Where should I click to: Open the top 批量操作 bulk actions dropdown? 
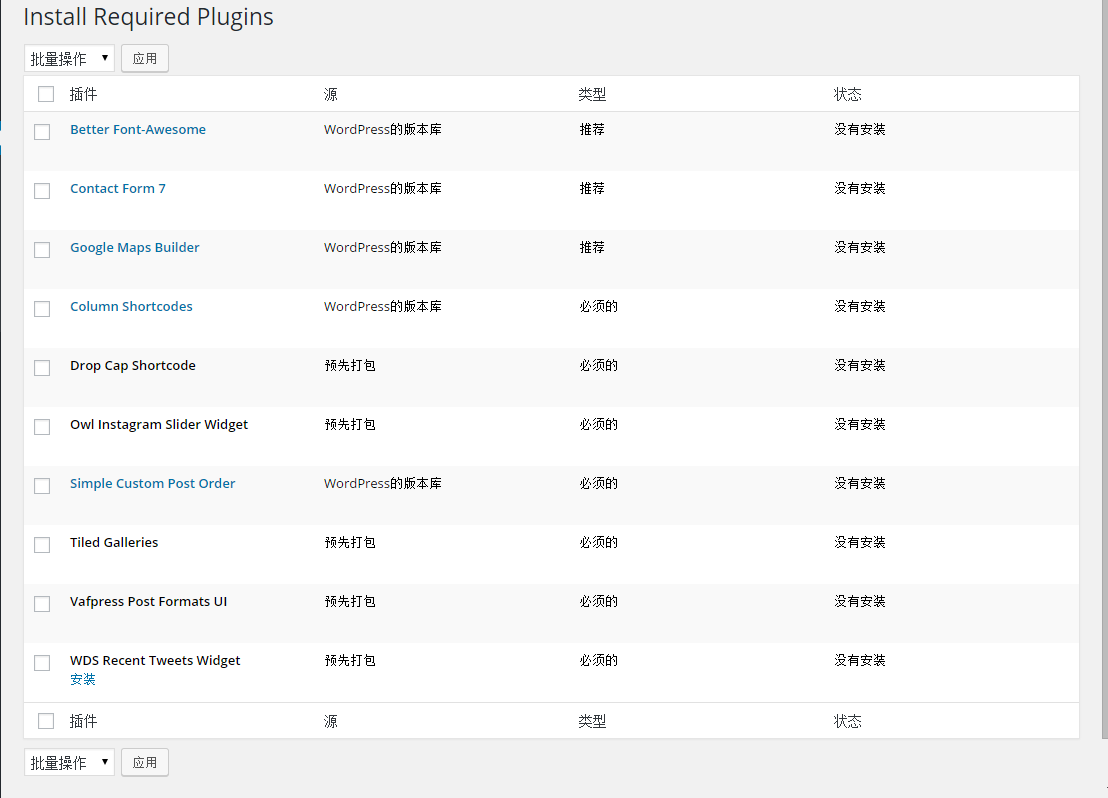point(69,59)
